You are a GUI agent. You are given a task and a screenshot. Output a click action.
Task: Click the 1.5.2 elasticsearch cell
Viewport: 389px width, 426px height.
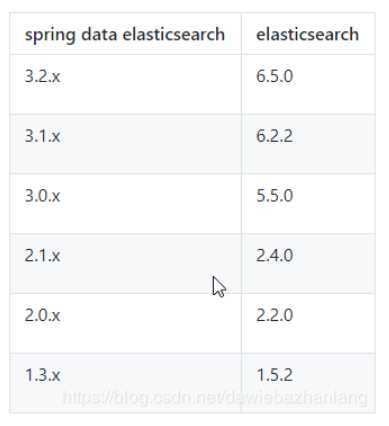308,383
